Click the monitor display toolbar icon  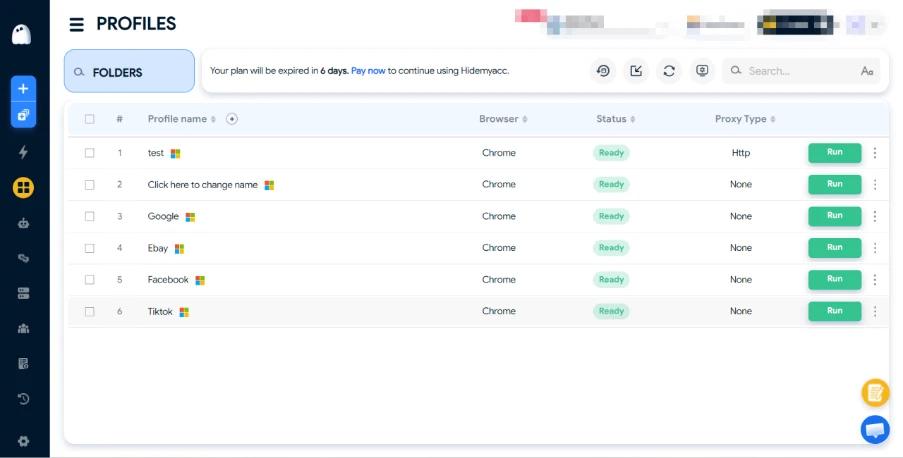click(702, 71)
